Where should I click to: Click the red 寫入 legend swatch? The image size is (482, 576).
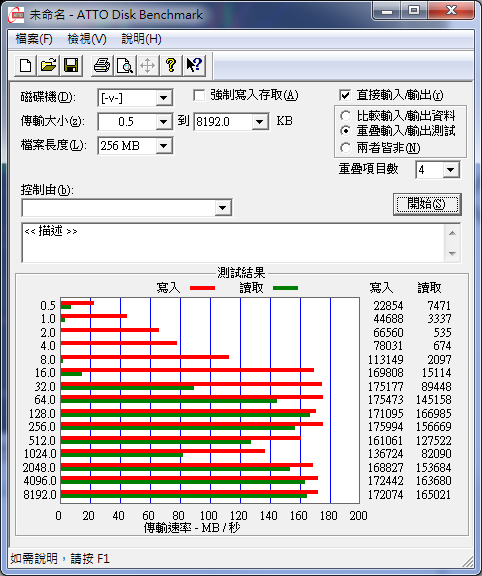coord(202,288)
